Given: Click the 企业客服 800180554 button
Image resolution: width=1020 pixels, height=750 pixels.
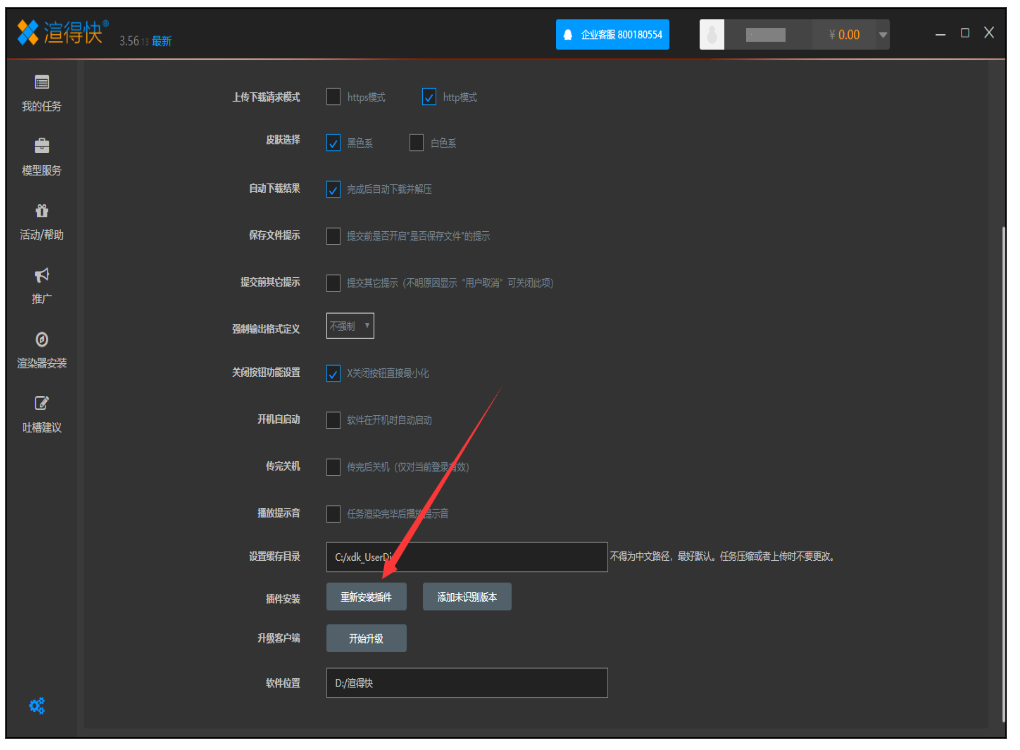Looking at the screenshot, I should (x=612, y=35).
